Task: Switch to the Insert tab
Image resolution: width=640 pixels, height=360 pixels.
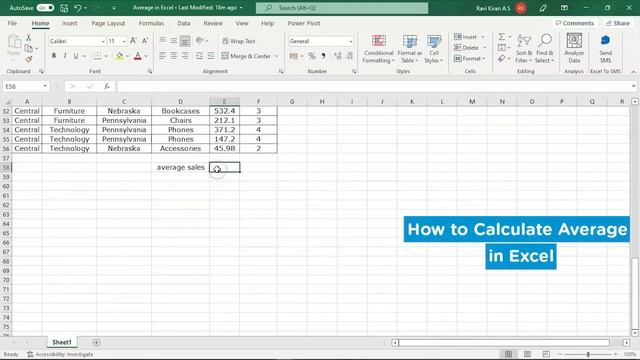Action: 70,23
